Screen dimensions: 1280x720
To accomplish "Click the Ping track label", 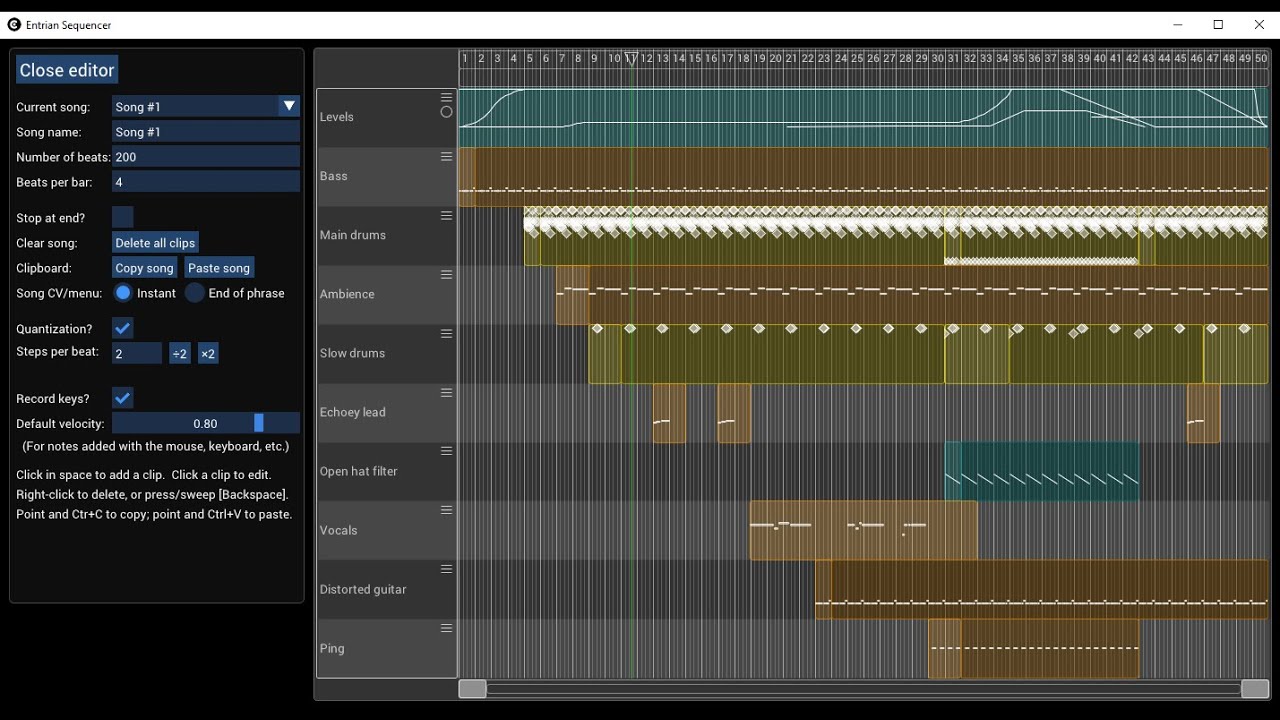I will tap(332, 648).
